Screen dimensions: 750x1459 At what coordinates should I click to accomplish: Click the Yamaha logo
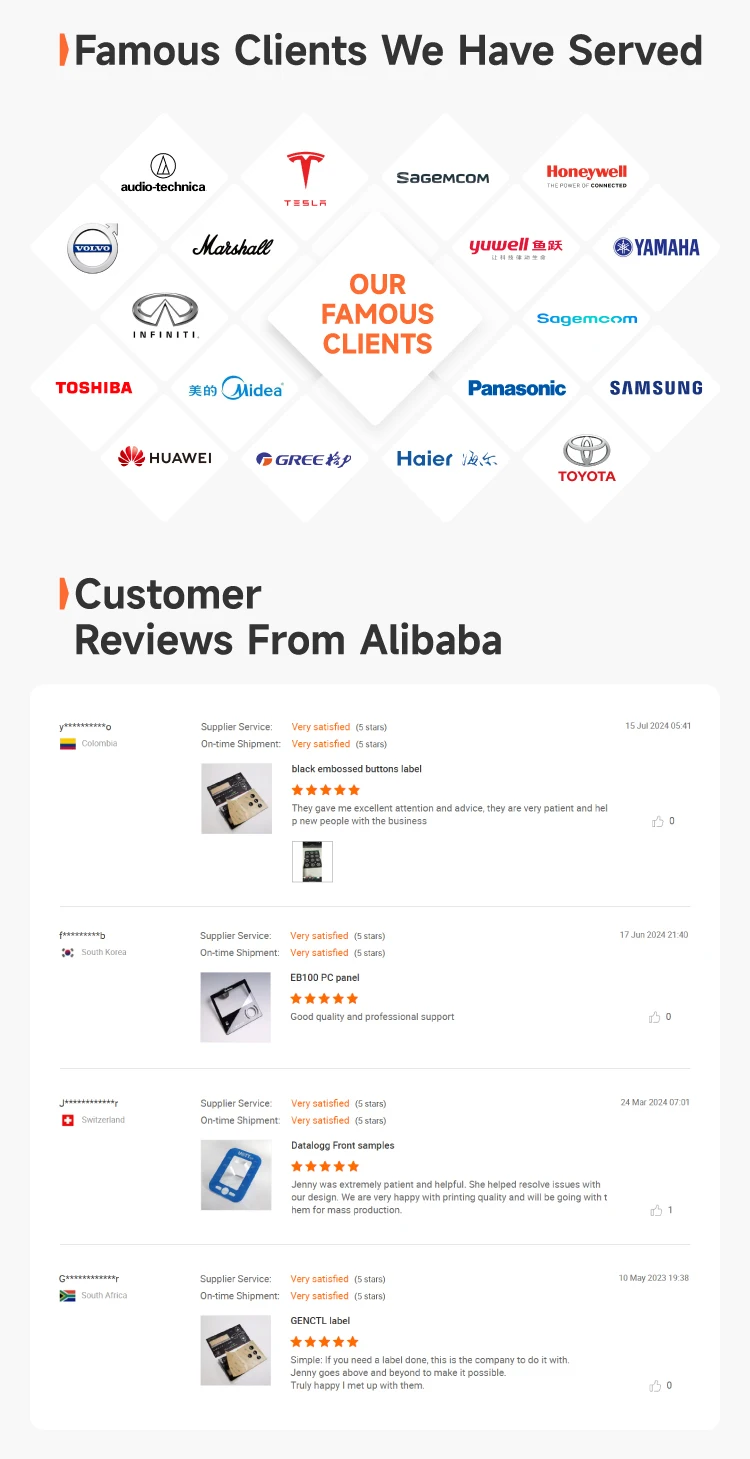click(657, 248)
